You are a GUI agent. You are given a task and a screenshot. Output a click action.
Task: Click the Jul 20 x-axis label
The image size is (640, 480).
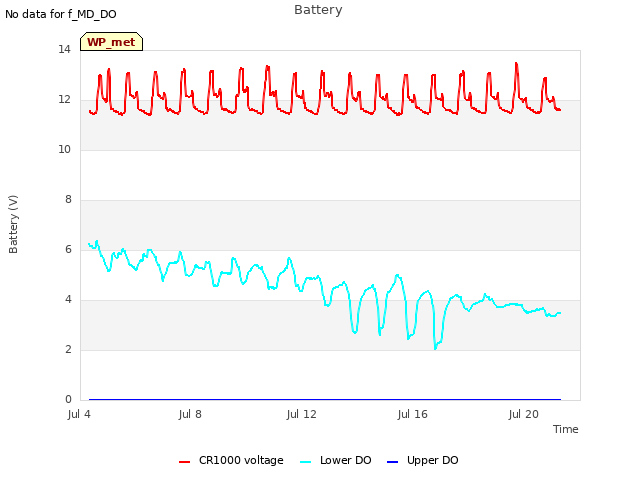coord(523,414)
